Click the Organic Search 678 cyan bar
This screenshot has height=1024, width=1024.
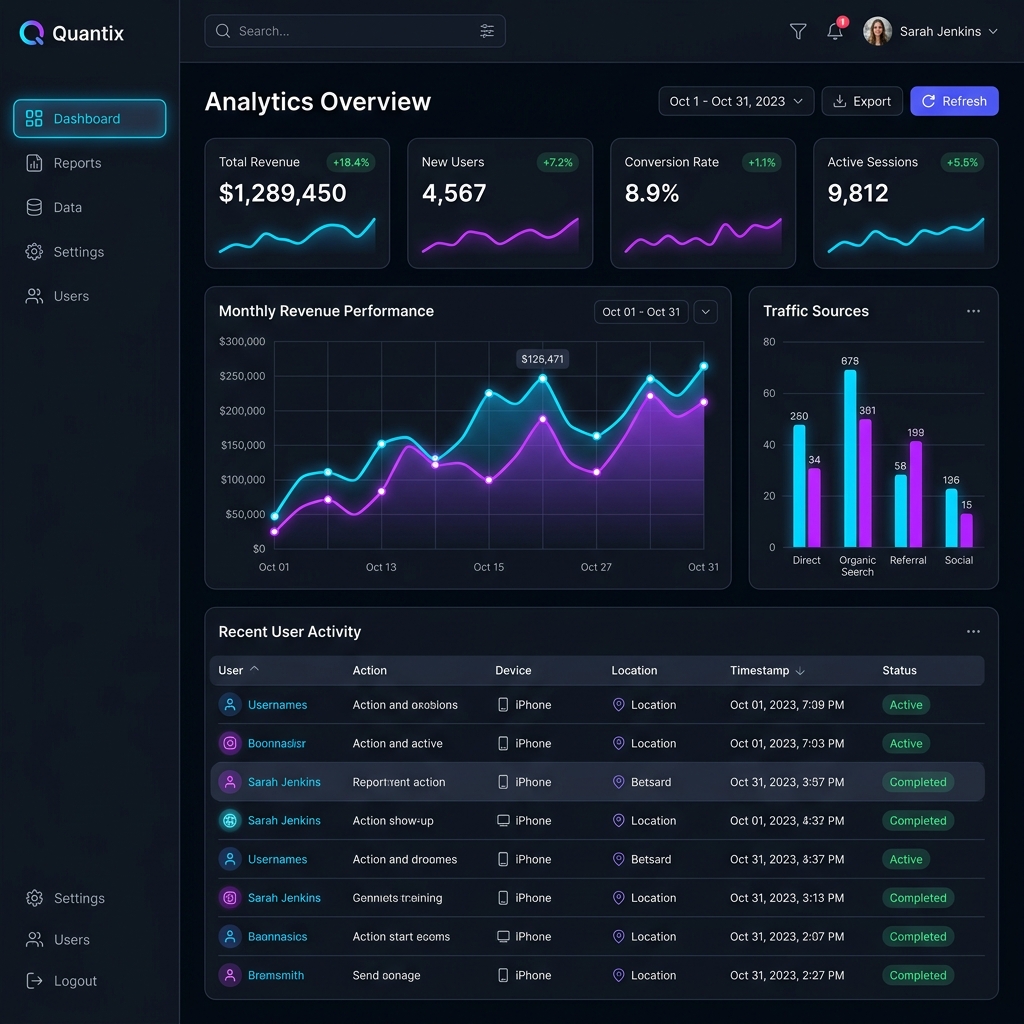(x=850, y=458)
